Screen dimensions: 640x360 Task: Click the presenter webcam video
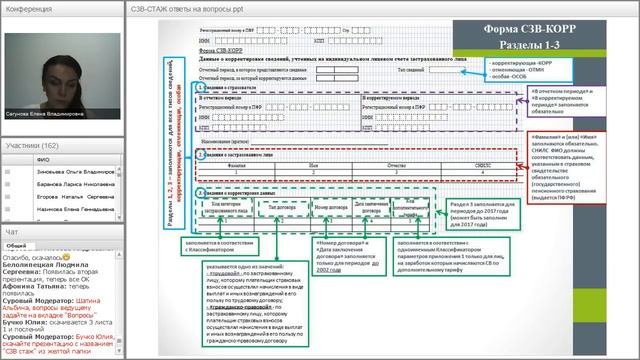(x=62, y=76)
